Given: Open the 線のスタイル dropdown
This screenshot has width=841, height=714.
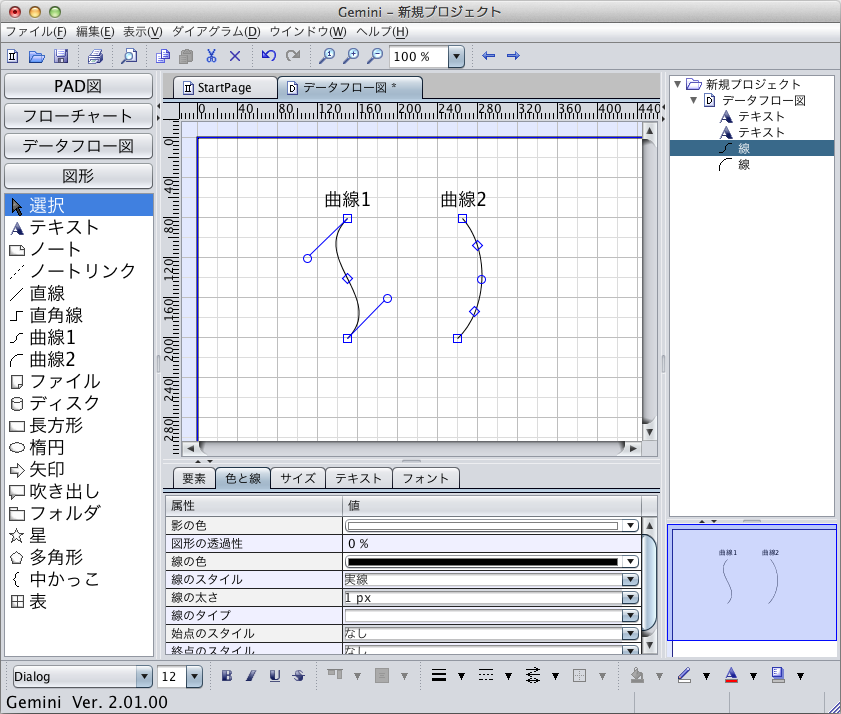Looking at the screenshot, I should coord(630,579).
